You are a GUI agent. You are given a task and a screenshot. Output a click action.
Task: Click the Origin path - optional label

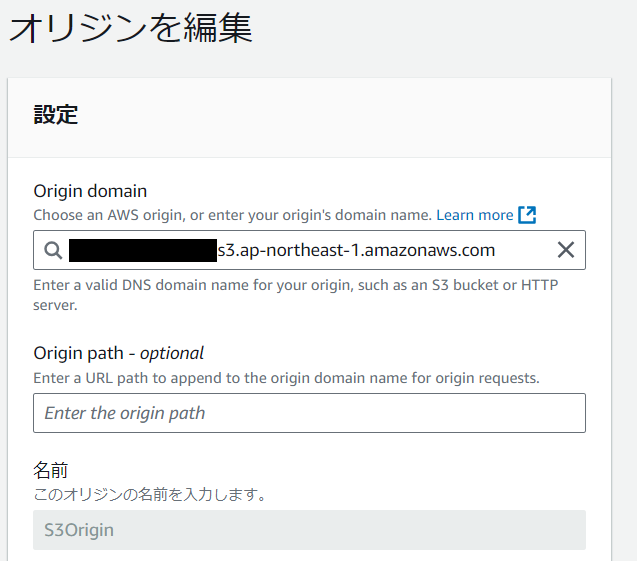118,353
